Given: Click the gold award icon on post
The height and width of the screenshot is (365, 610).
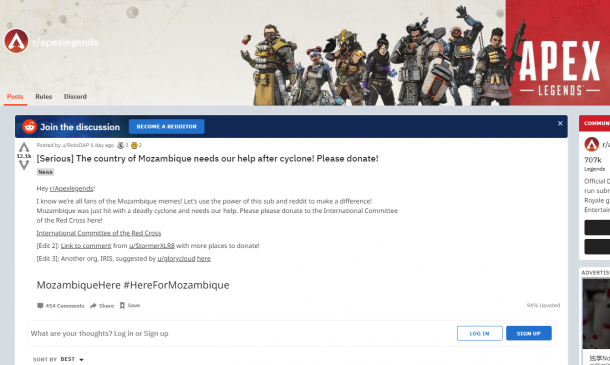Looking at the screenshot, I should point(134,145).
